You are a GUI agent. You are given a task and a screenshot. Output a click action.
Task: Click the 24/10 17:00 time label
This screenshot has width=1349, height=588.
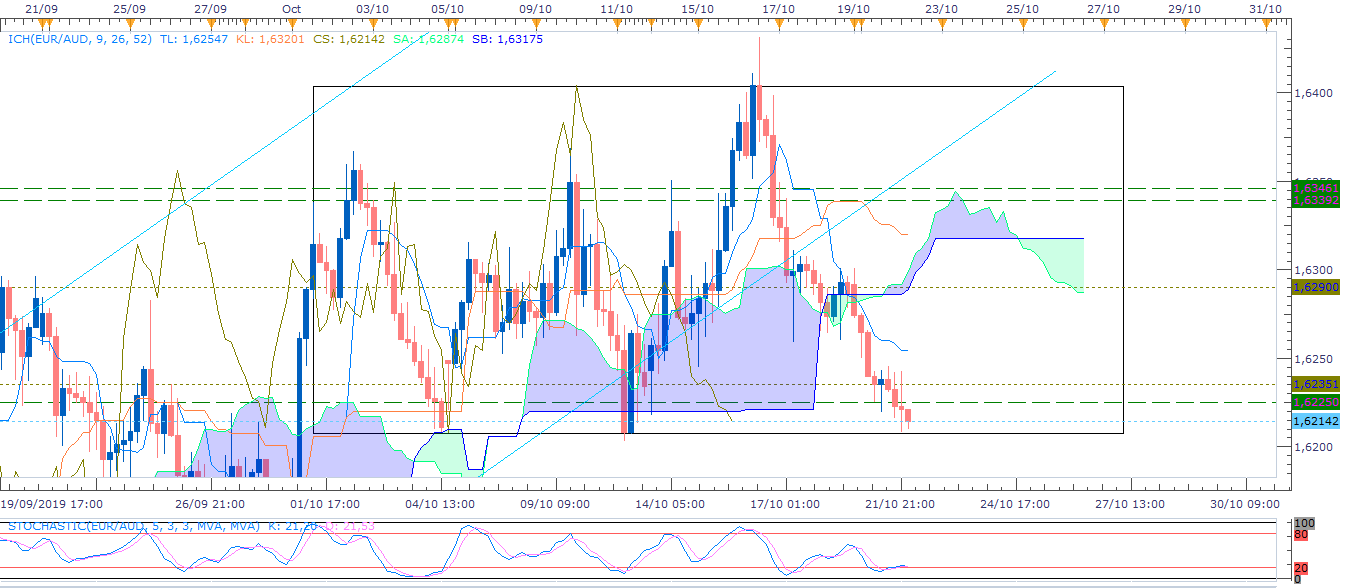[1015, 504]
